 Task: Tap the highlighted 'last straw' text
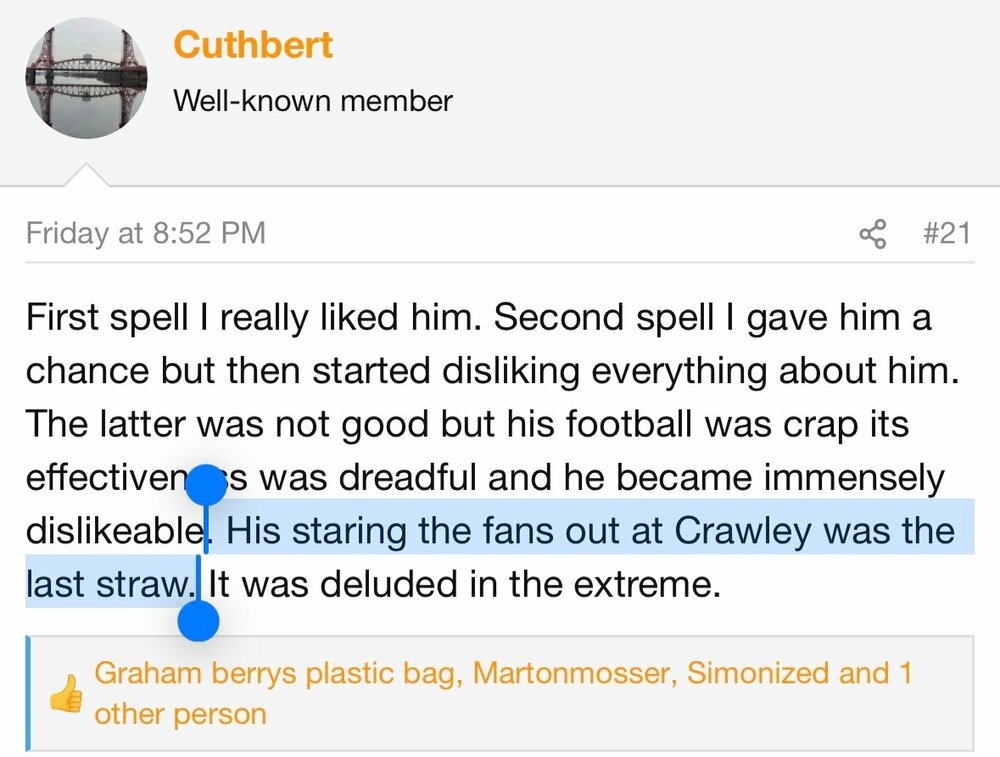(x=108, y=583)
